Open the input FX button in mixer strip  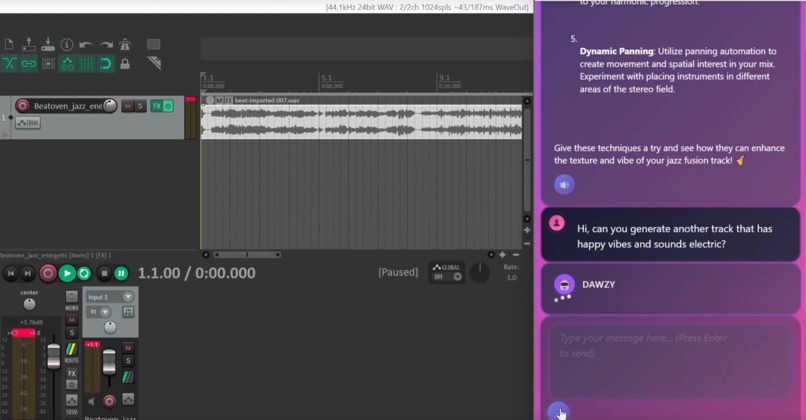point(128,312)
